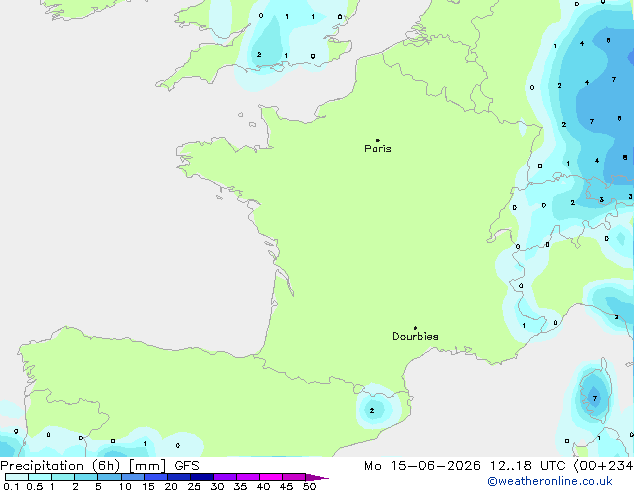
Task: Click the above-50 legend arrow tip
Action: (x=317, y=477)
